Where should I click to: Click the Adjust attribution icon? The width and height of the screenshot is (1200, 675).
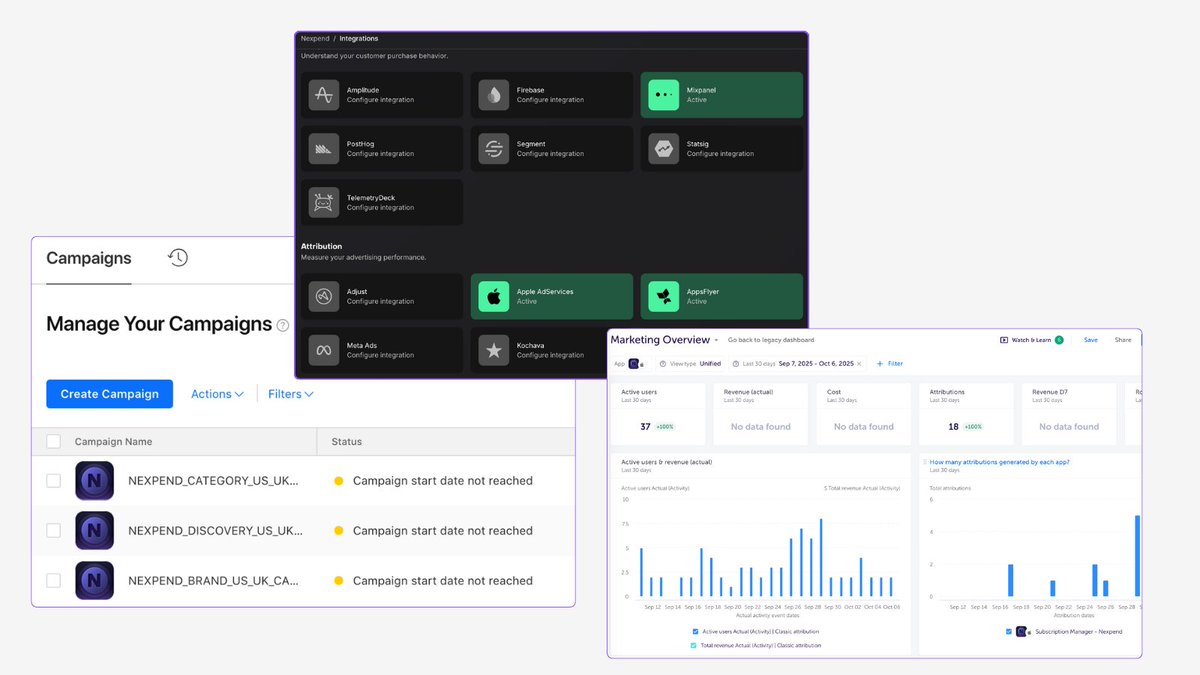click(324, 296)
